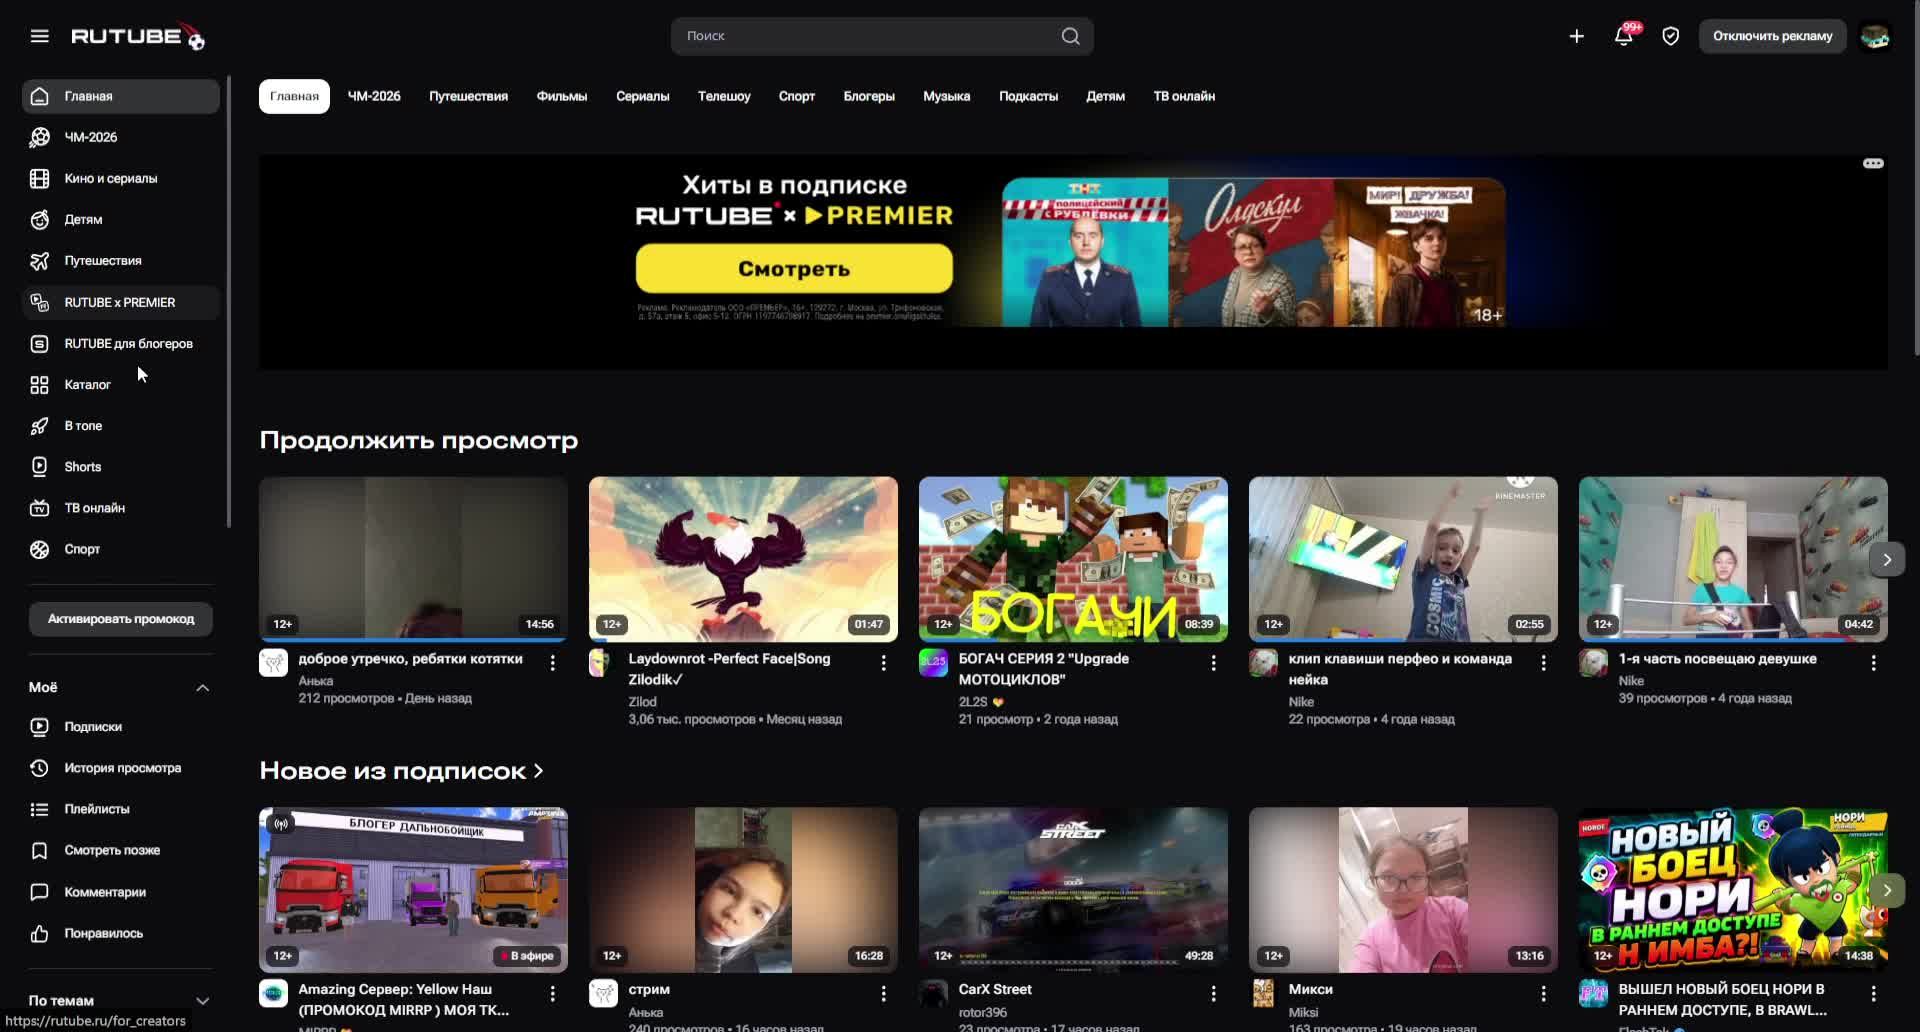
Task: Open options for Laydownrot Perfect Face video
Action: (x=883, y=663)
